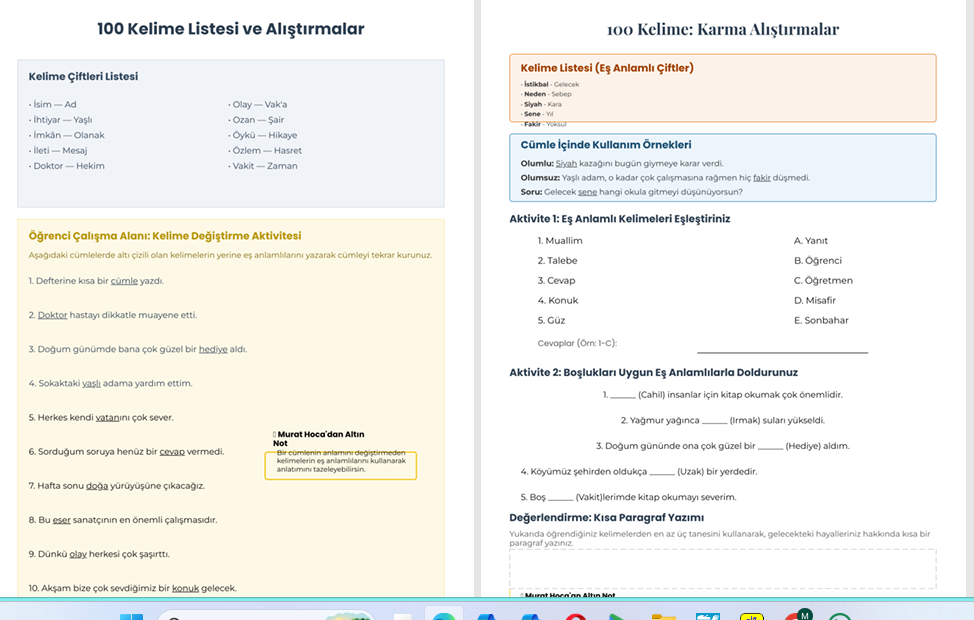Click the "100 Kelime Listesi ve Alıştırmalar" page title
974x620 pixels.
point(230,29)
